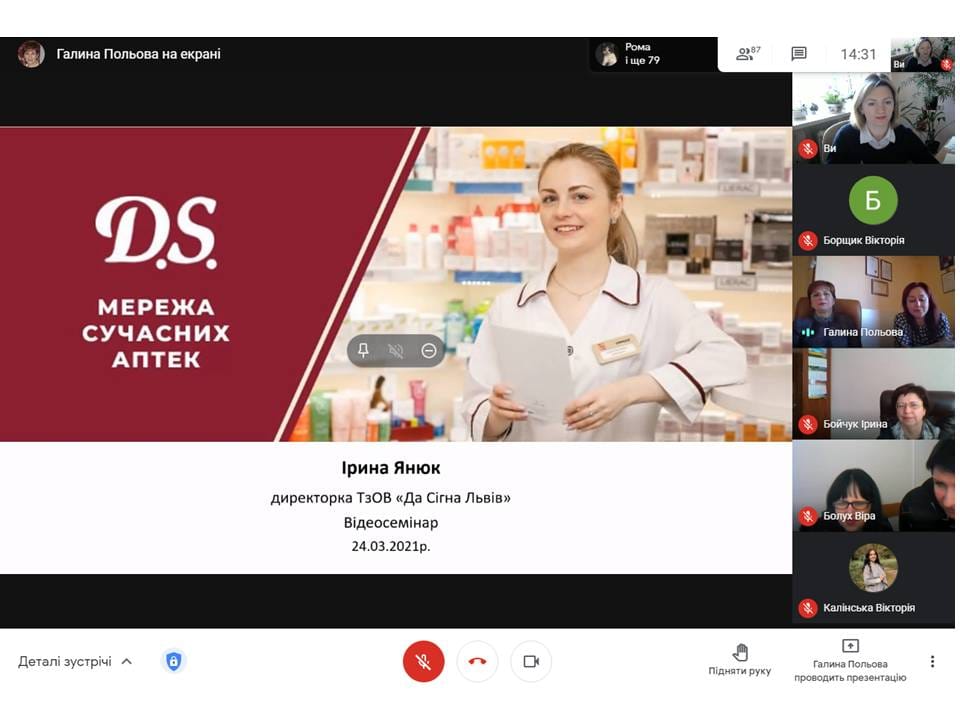Pin the presentation with the pin icon
The width and height of the screenshot is (960, 720).
(x=363, y=350)
